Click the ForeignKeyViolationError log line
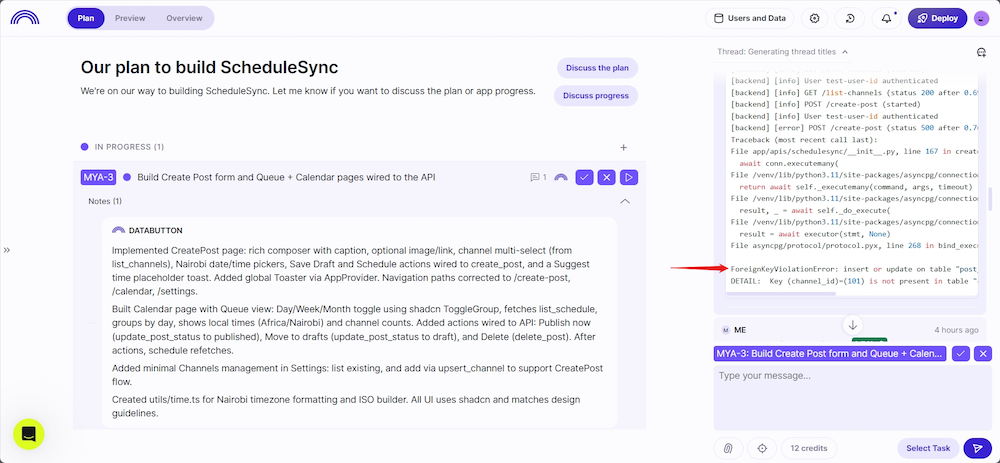 pyautogui.click(x=854, y=268)
